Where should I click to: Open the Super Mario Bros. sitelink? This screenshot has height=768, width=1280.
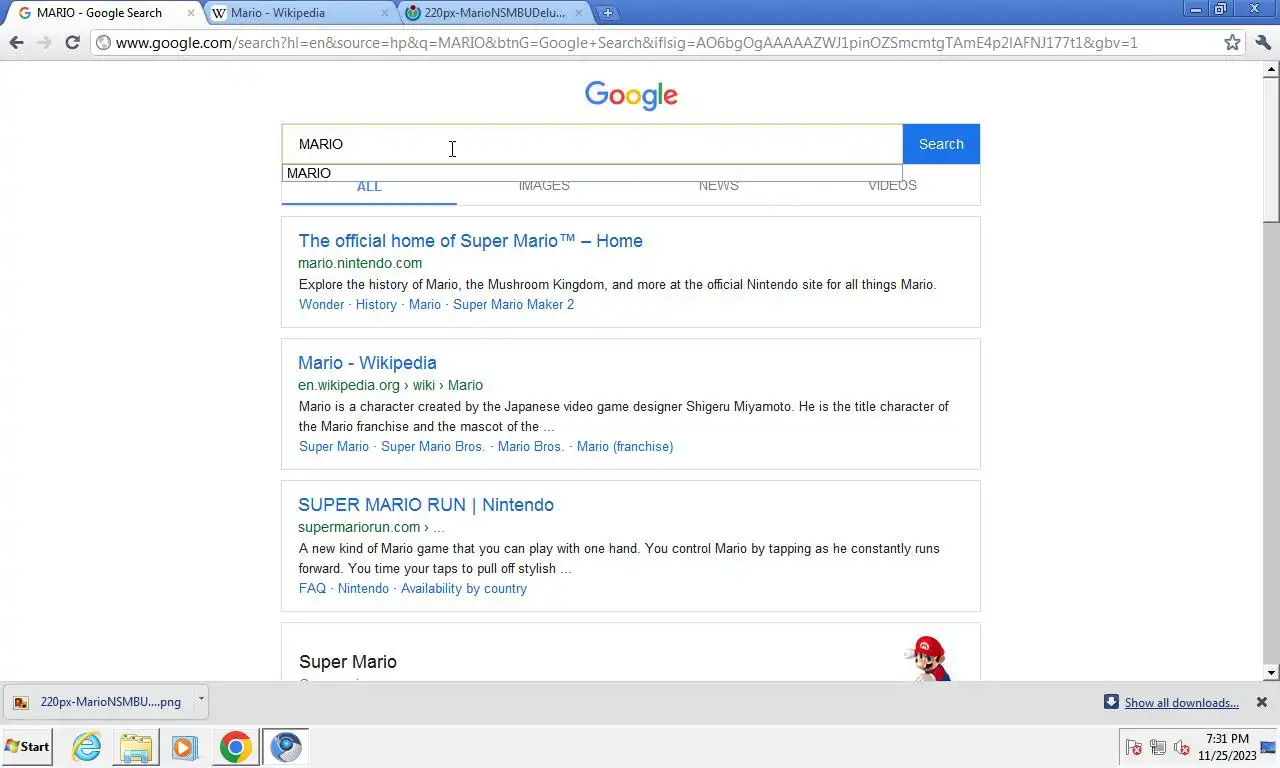[433, 446]
